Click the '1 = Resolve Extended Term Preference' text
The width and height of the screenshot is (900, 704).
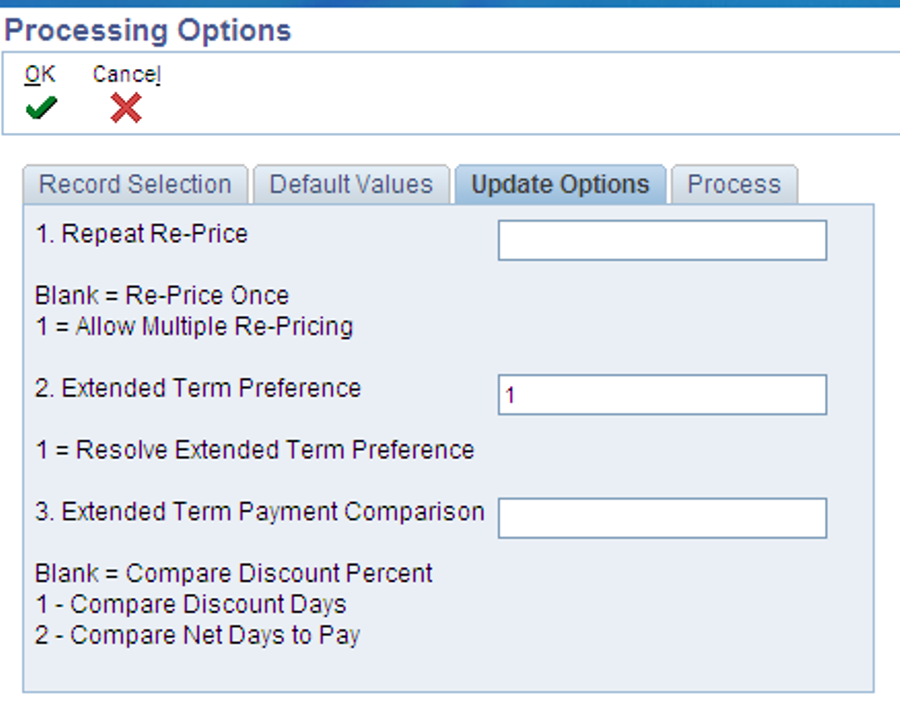pos(255,450)
